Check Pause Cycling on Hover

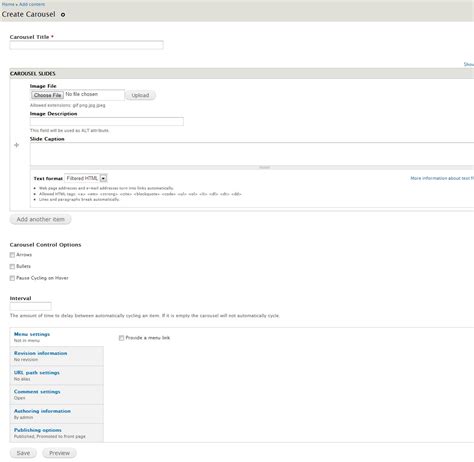coord(12,278)
